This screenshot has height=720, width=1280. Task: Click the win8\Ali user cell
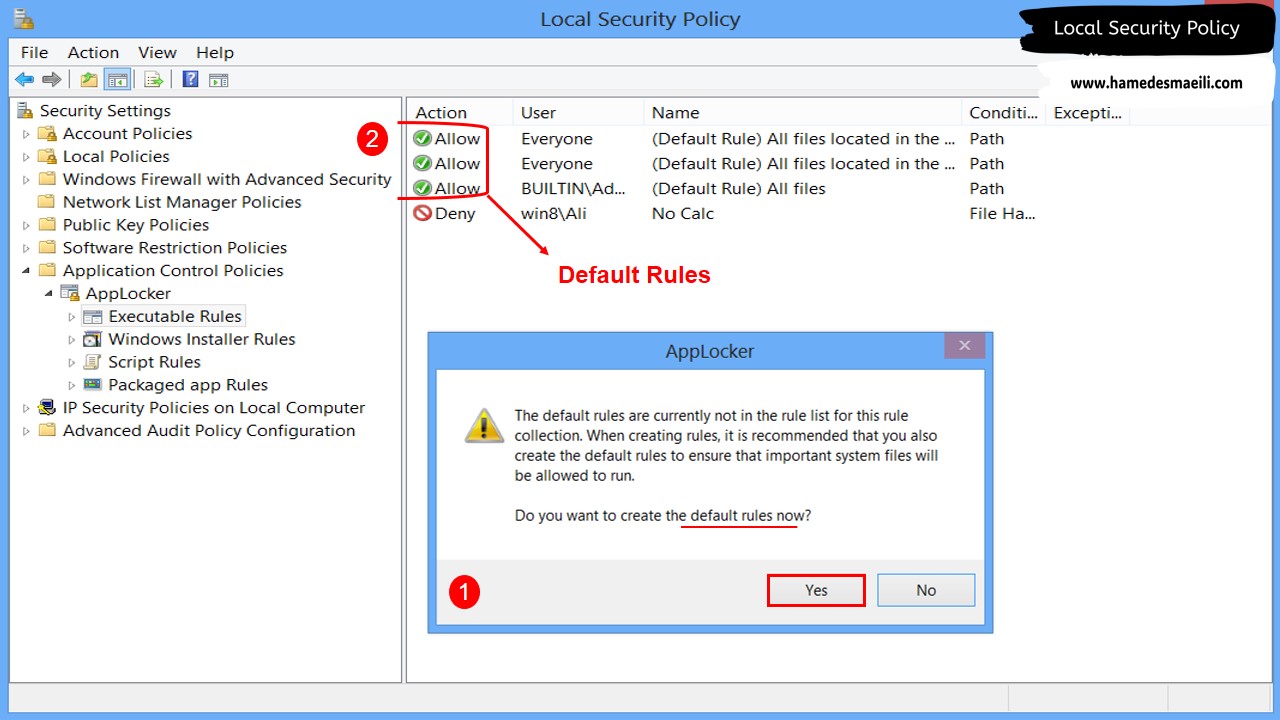pyautogui.click(x=554, y=213)
